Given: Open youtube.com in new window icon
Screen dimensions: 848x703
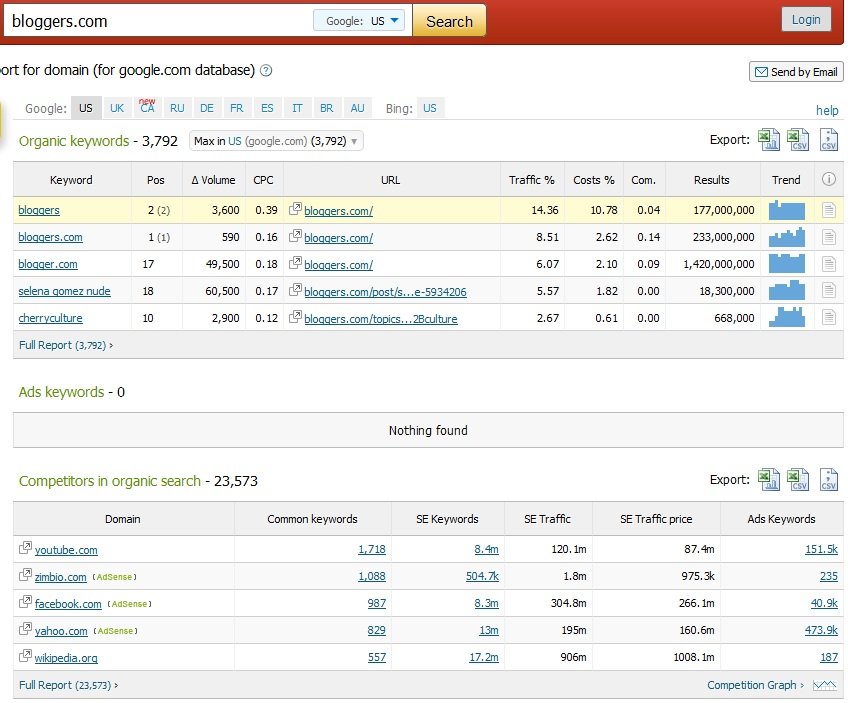Looking at the screenshot, I should (x=25, y=548).
